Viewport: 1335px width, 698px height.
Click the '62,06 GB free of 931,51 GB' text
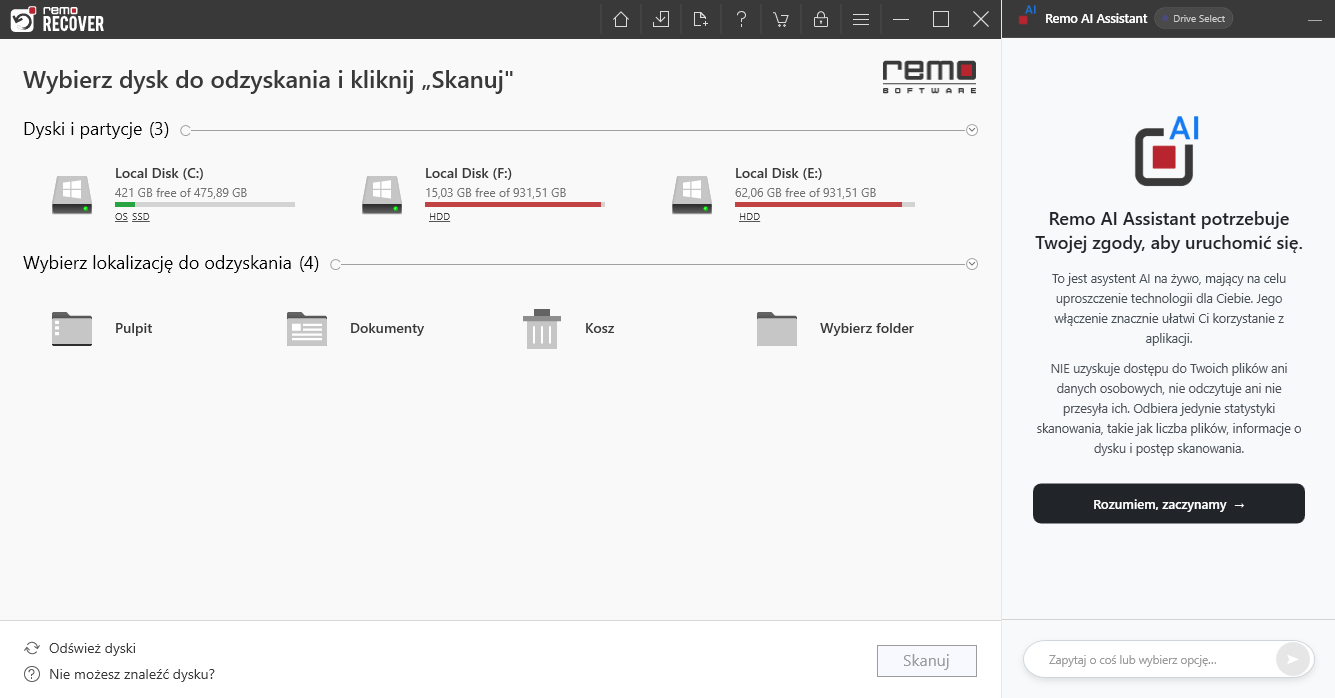point(805,192)
